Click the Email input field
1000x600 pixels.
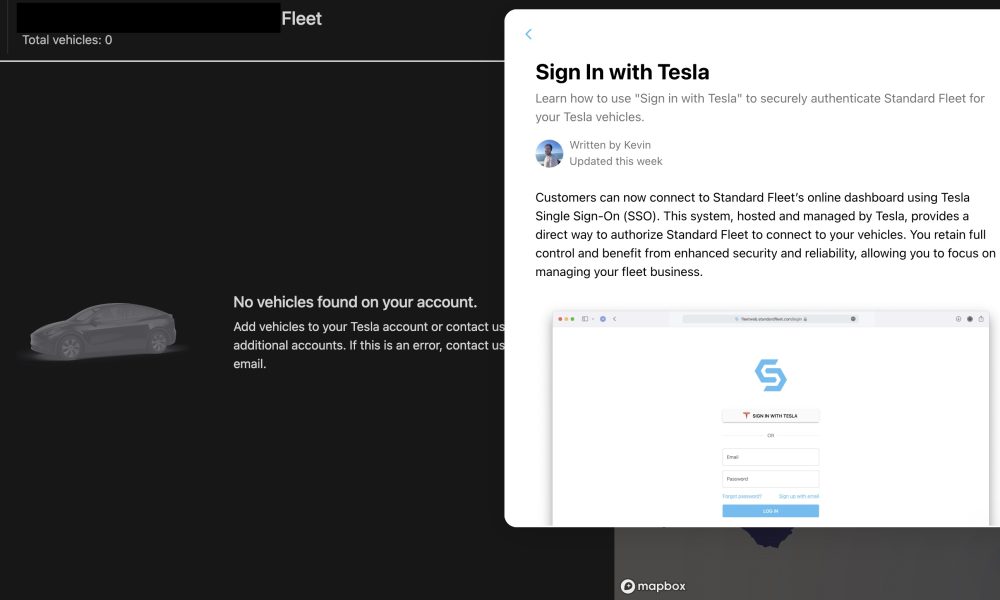770,457
